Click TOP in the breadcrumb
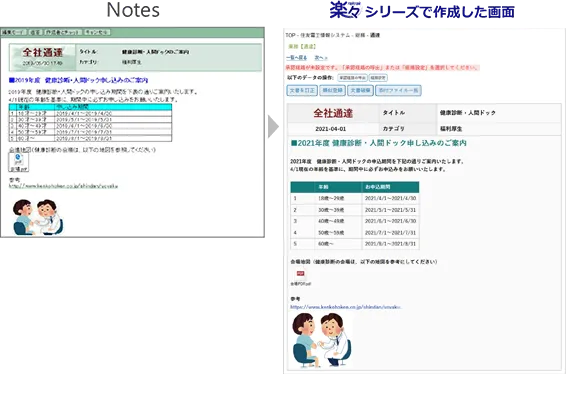 pos(290,35)
